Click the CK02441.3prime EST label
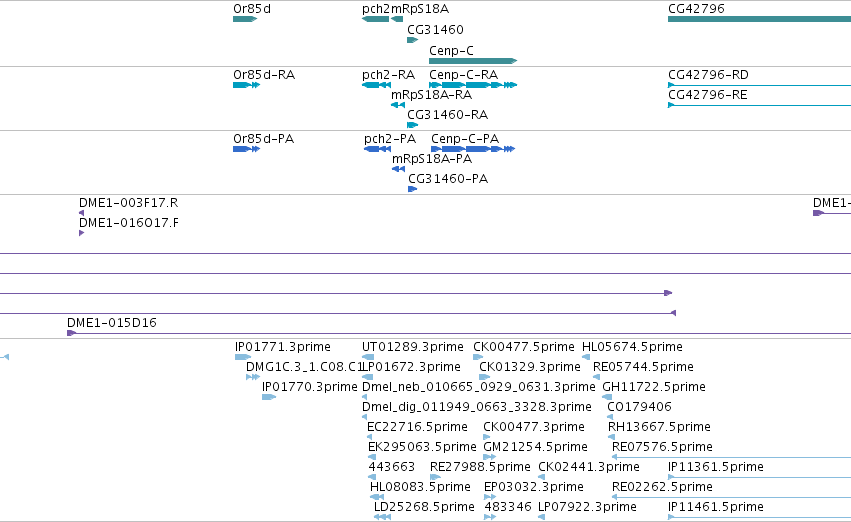This screenshot has height=522, width=851. (589, 467)
